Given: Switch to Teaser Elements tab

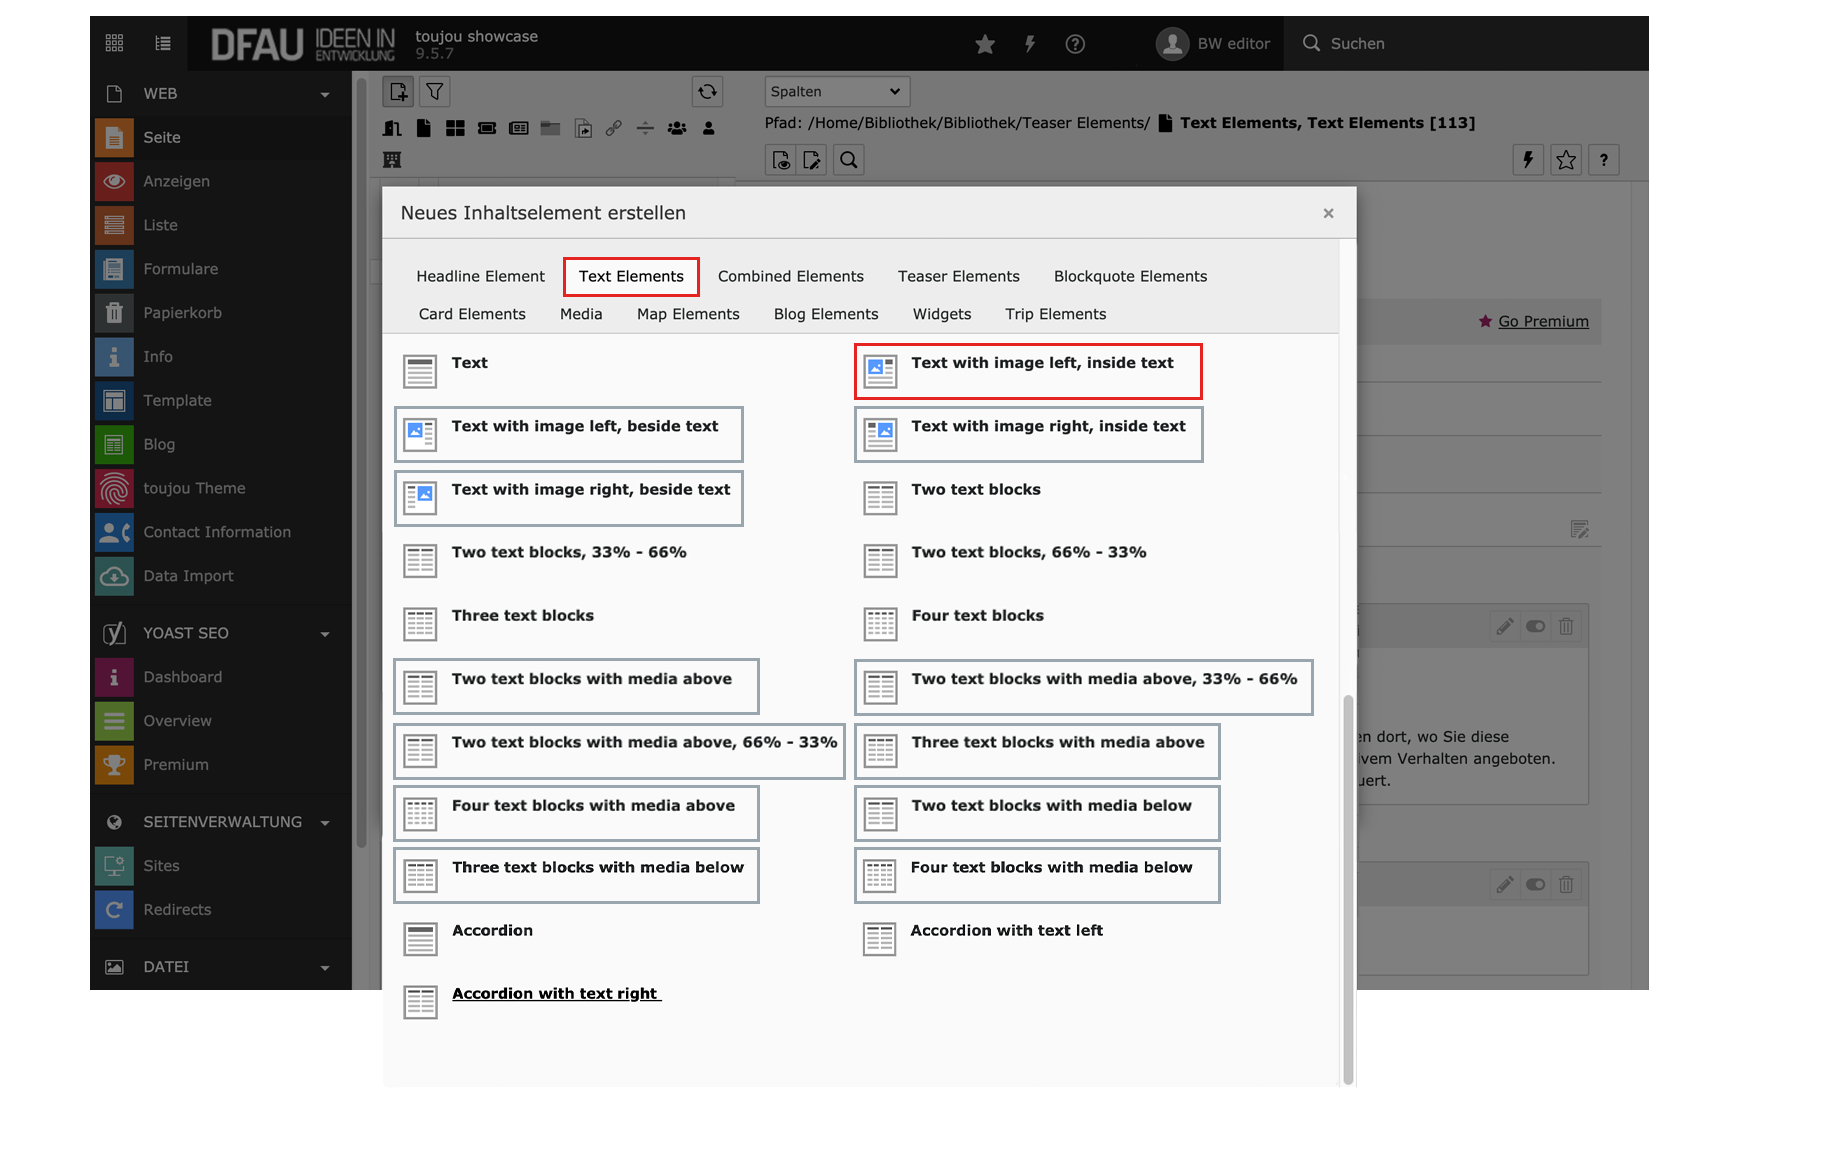Looking at the screenshot, I should pyautogui.click(x=958, y=276).
